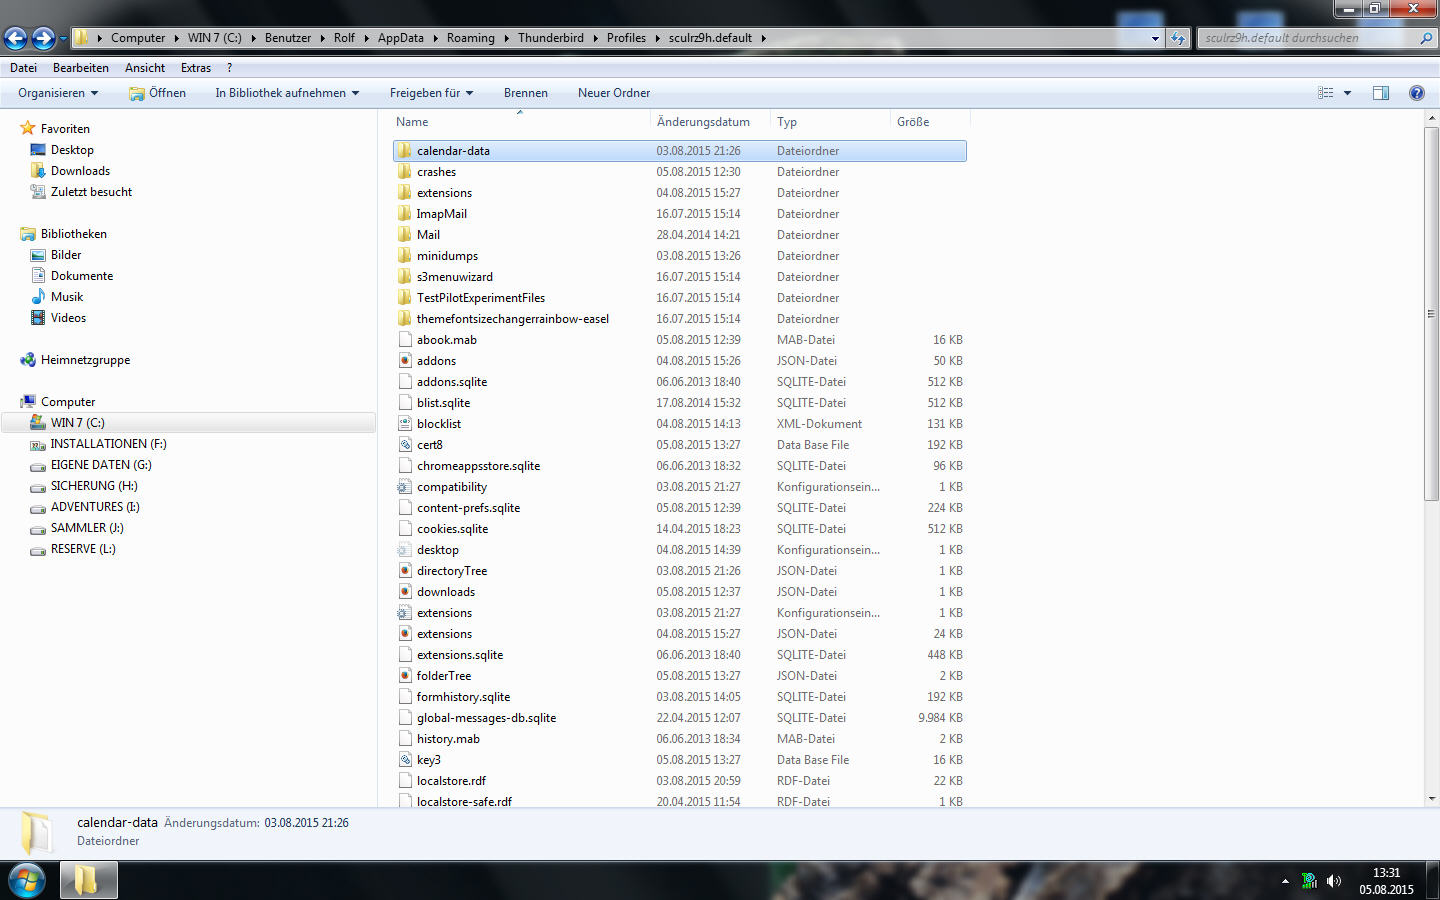Click the Neuer Ordner button
1440x900 pixels.
click(613, 93)
